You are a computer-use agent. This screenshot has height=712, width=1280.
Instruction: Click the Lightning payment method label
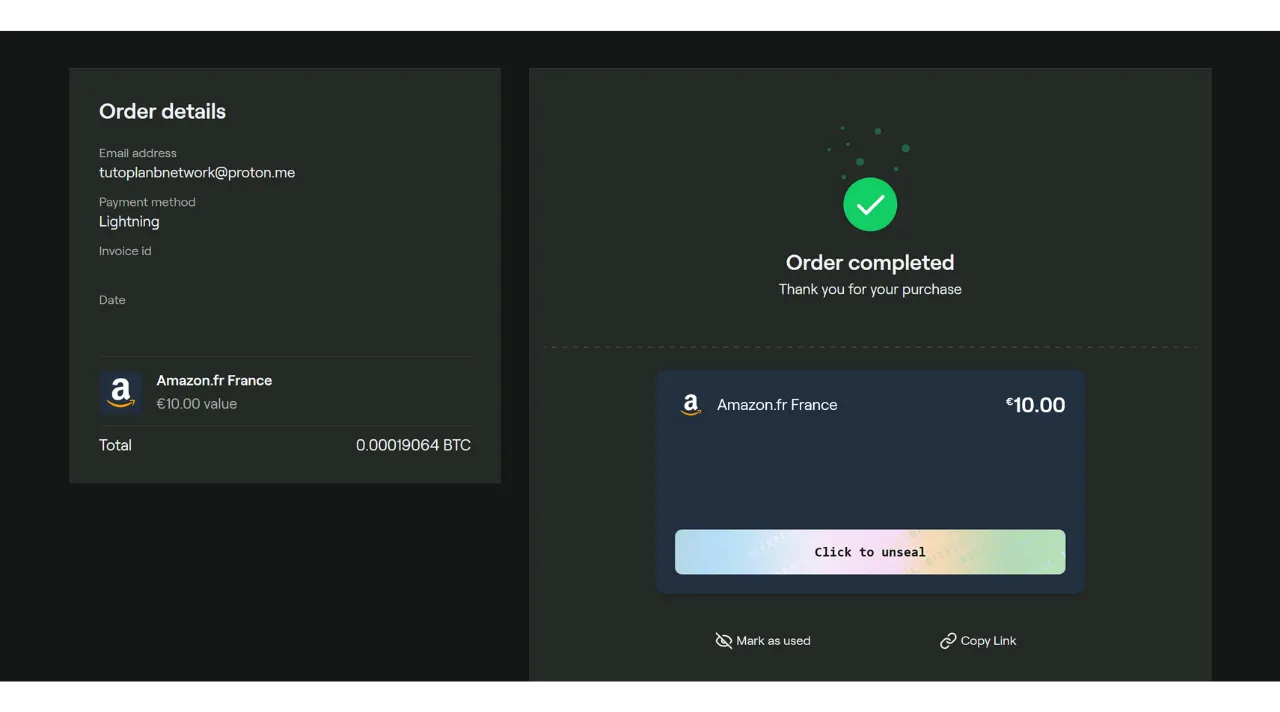click(129, 221)
